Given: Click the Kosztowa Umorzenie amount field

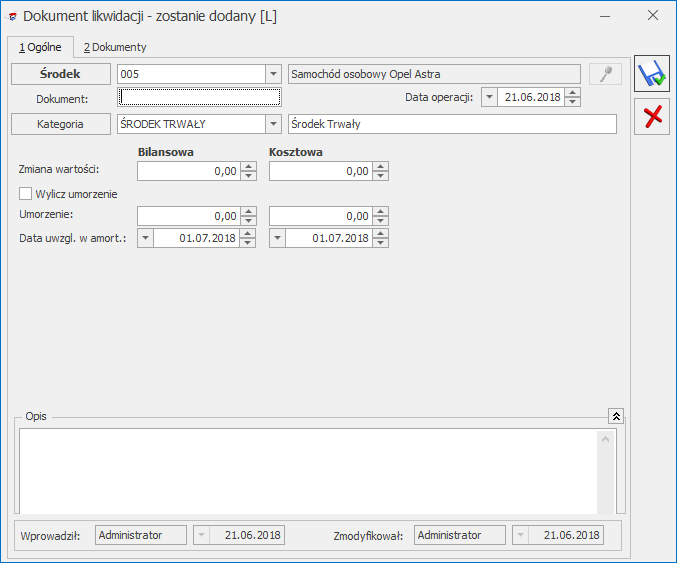Looking at the screenshot, I should (320, 216).
